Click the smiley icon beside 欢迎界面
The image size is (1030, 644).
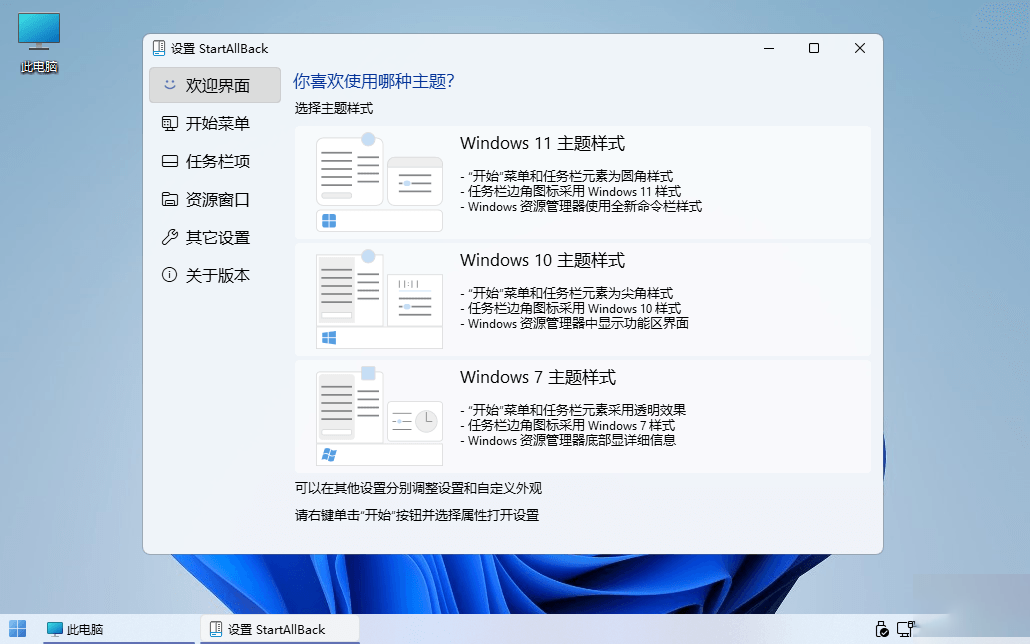169,85
